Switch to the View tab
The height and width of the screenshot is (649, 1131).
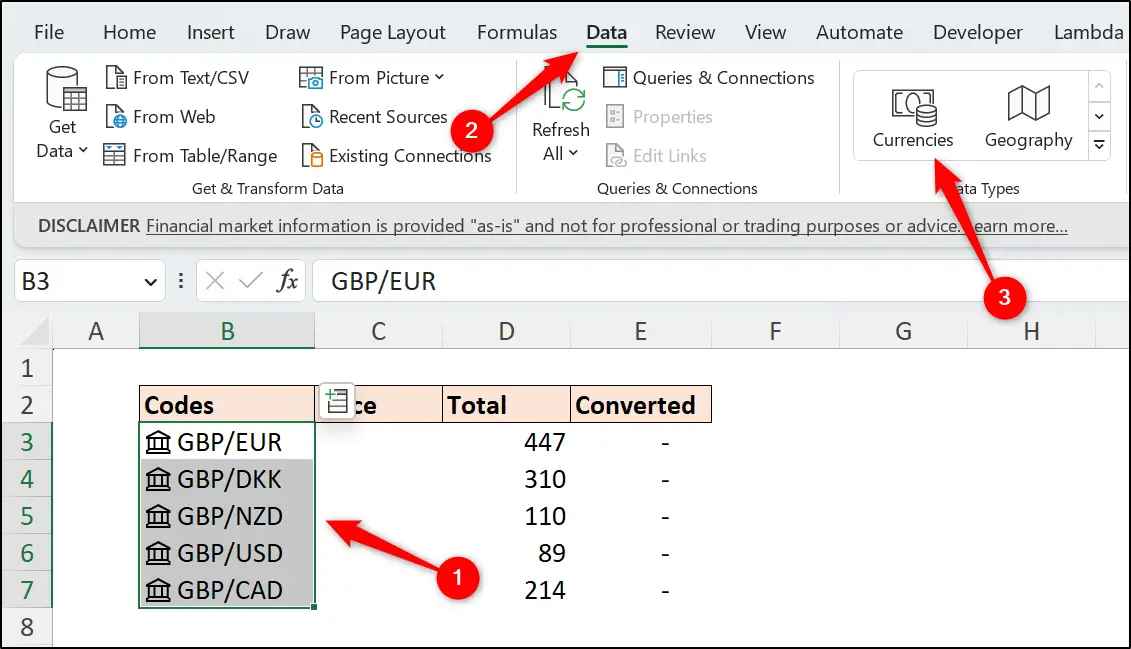pyautogui.click(x=765, y=32)
